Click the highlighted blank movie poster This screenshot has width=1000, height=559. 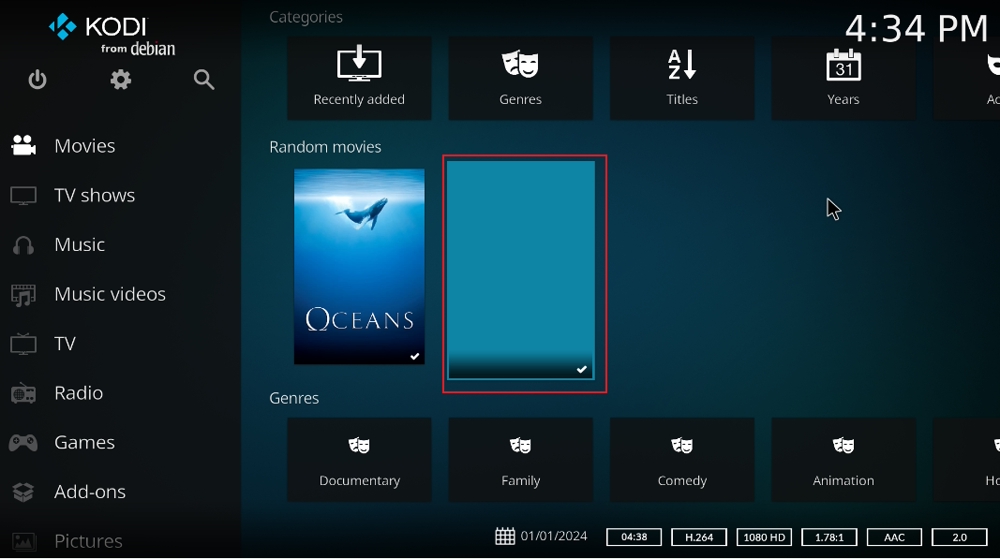coord(520,270)
